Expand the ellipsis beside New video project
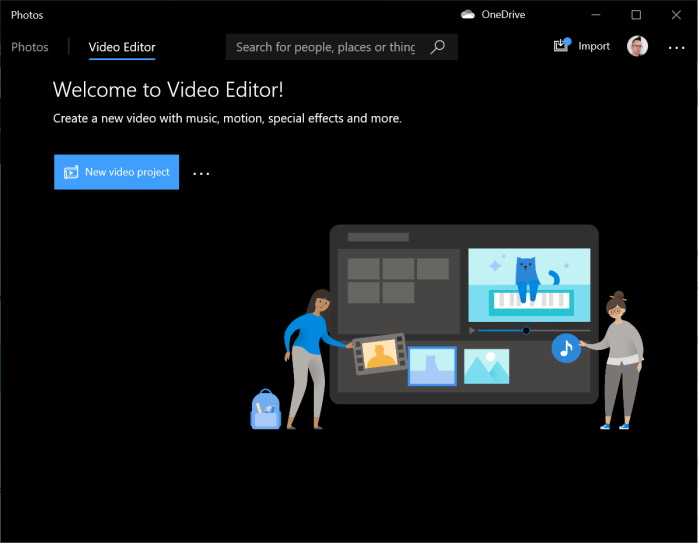Image resolution: width=700 pixels, height=543 pixels. coord(201,173)
